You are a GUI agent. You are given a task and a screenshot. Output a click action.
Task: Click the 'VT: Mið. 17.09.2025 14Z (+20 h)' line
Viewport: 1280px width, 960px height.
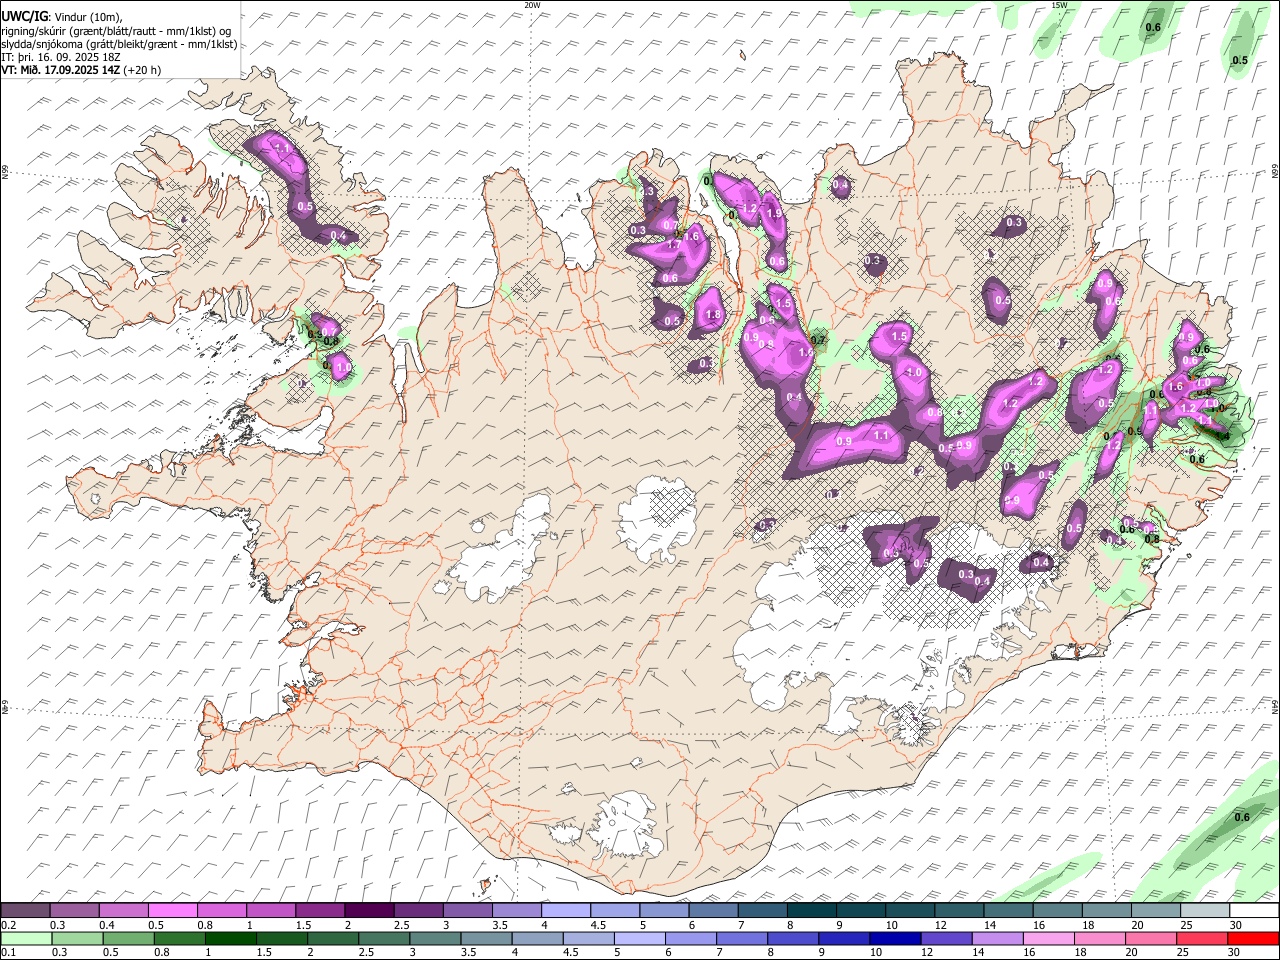coord(81,70)
